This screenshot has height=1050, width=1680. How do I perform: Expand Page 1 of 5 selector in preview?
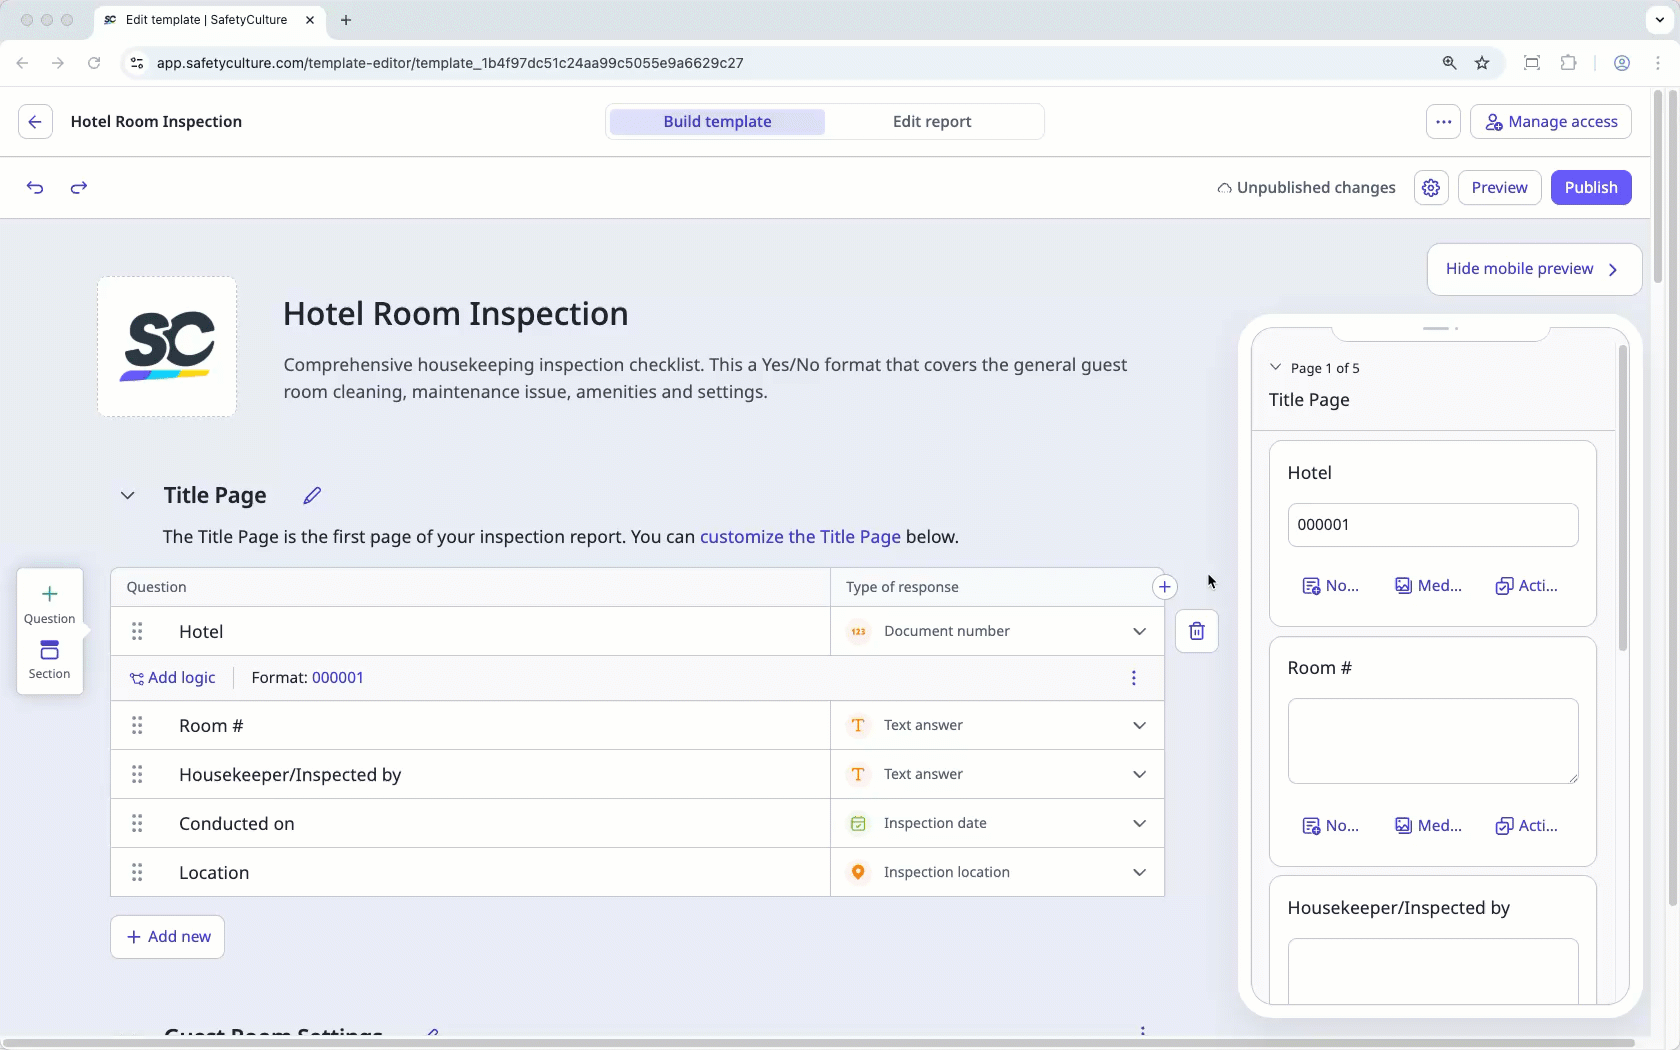click(x=1314, y=368)
